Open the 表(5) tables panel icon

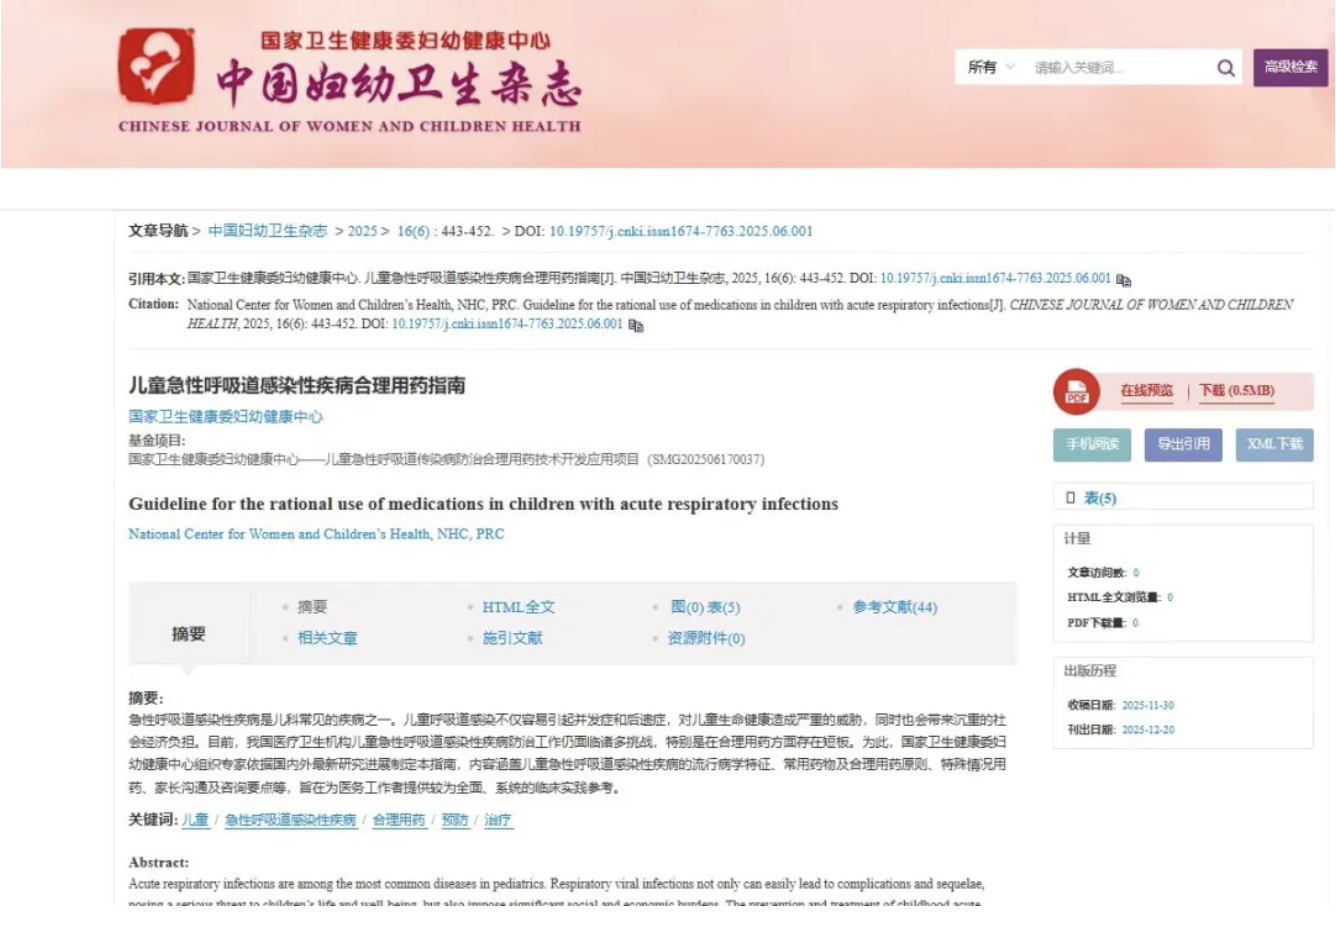[1071, 498]
